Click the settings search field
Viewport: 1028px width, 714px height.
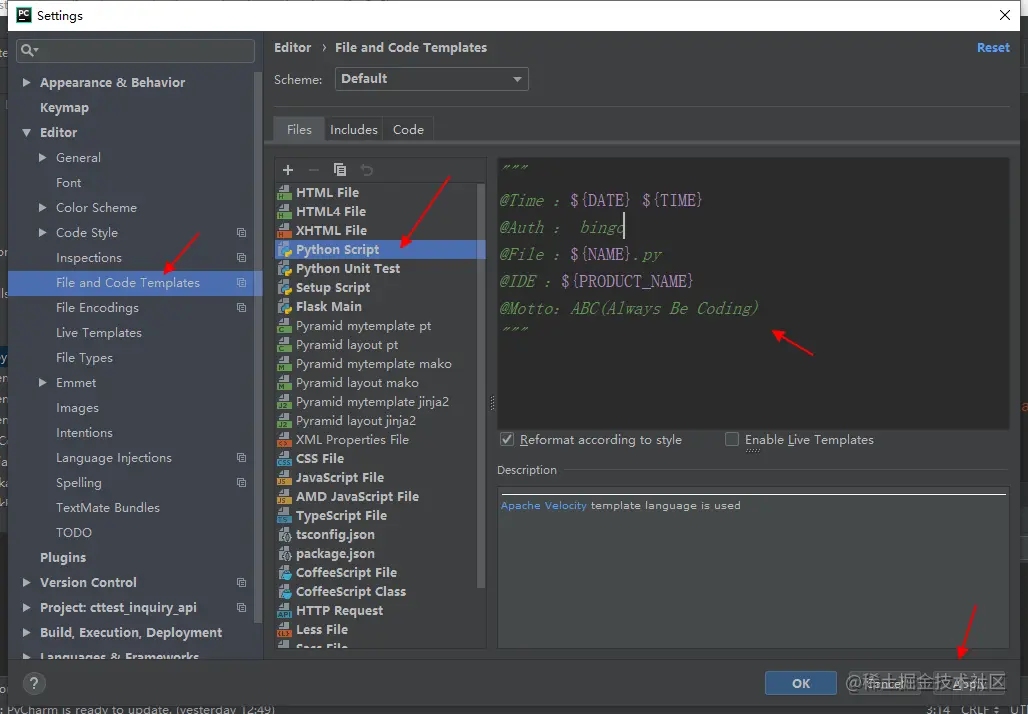pyautogui.click(x=136, y=50)
